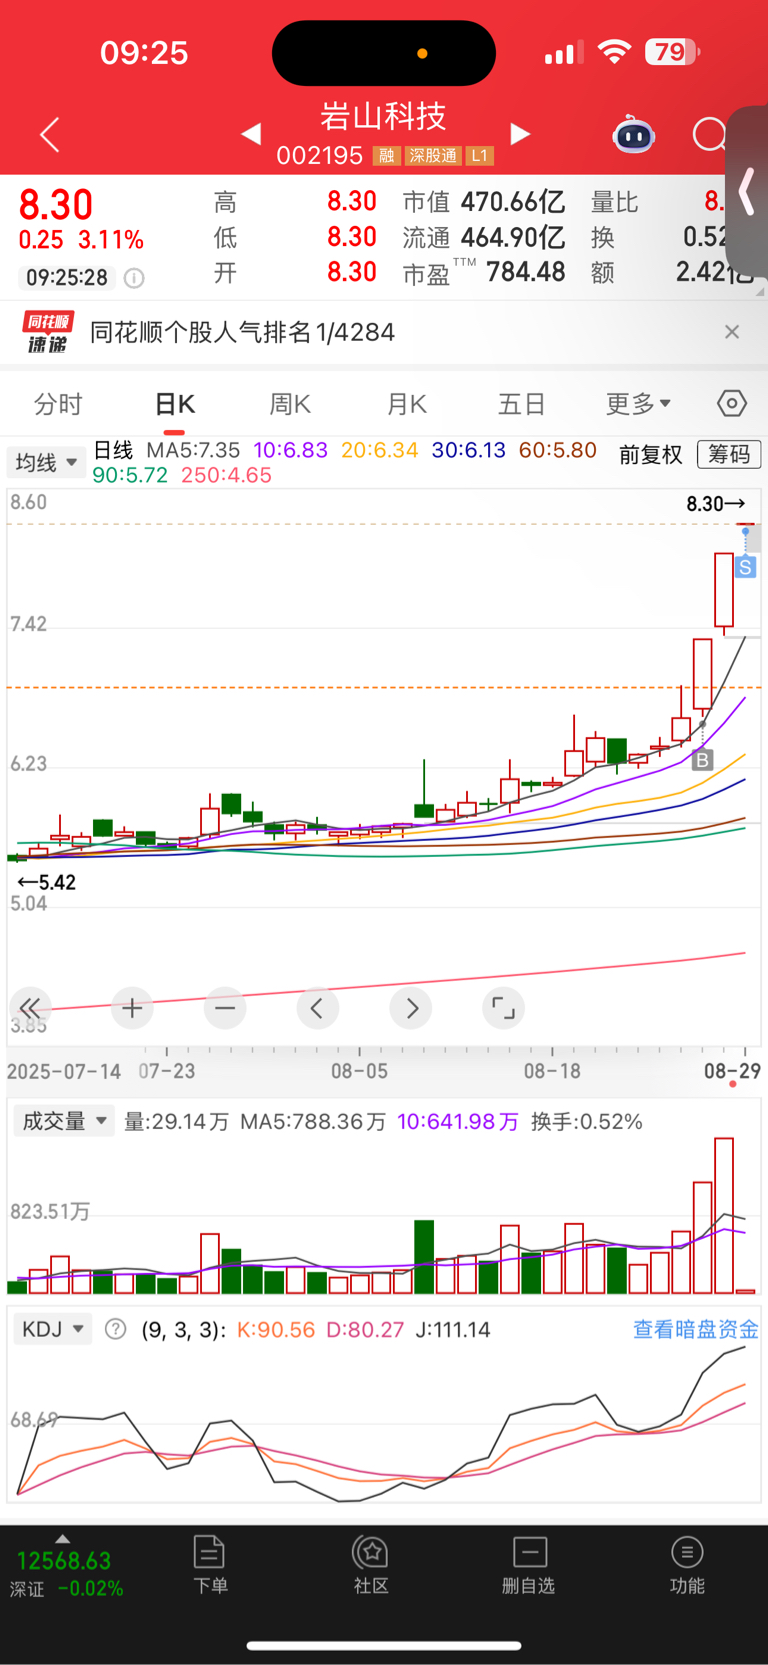Image resolution: width=768 pixels, height=1665 pixels.
Task: Tap MA 250:4.65 label
Action: [226, 475]
